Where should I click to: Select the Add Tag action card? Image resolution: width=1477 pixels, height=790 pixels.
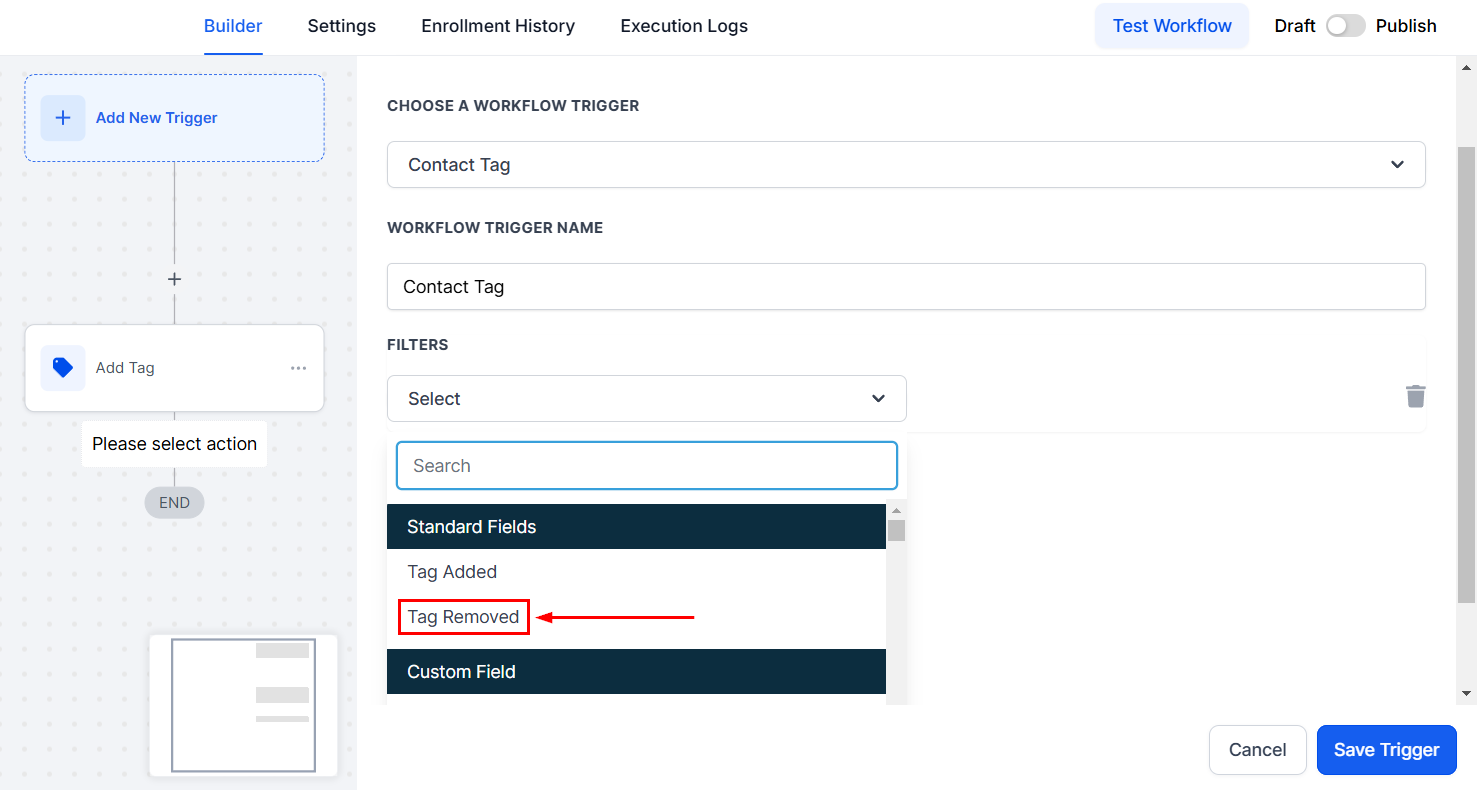point(174,368)
